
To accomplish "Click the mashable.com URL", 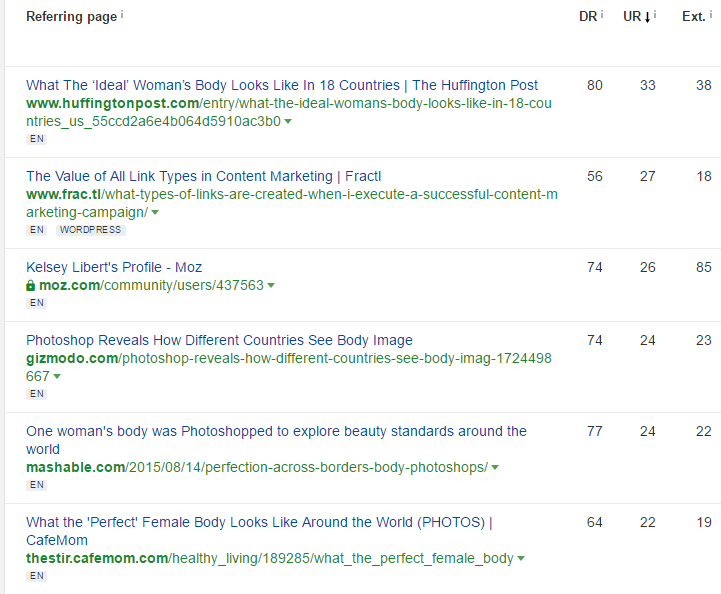I will (257, 468).
